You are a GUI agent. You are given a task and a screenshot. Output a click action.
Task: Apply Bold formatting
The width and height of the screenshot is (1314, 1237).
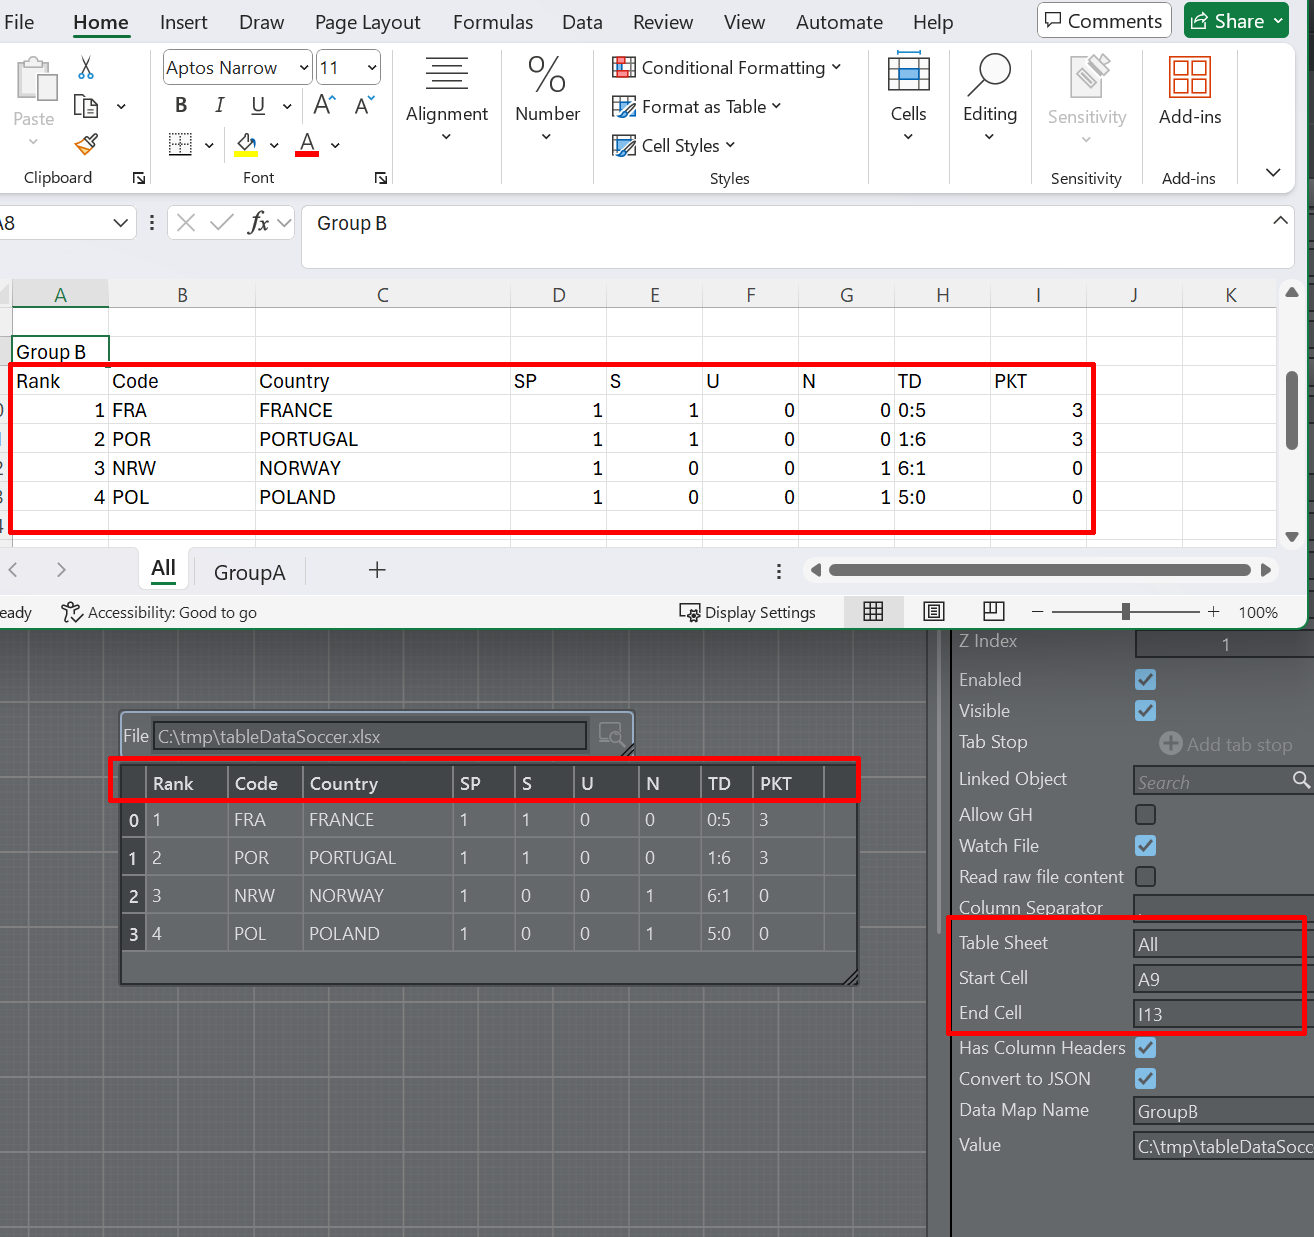pyautogui.click(x=181, y=105)
